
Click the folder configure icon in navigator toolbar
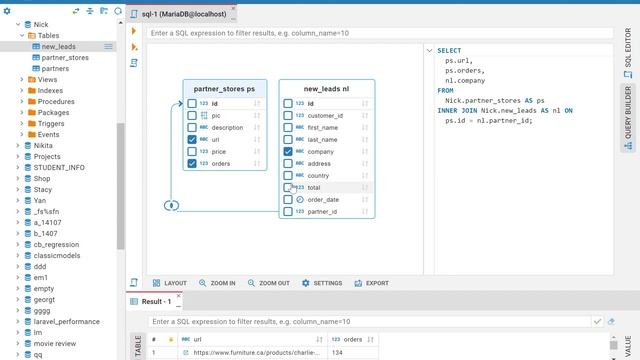tap(104, 11)
